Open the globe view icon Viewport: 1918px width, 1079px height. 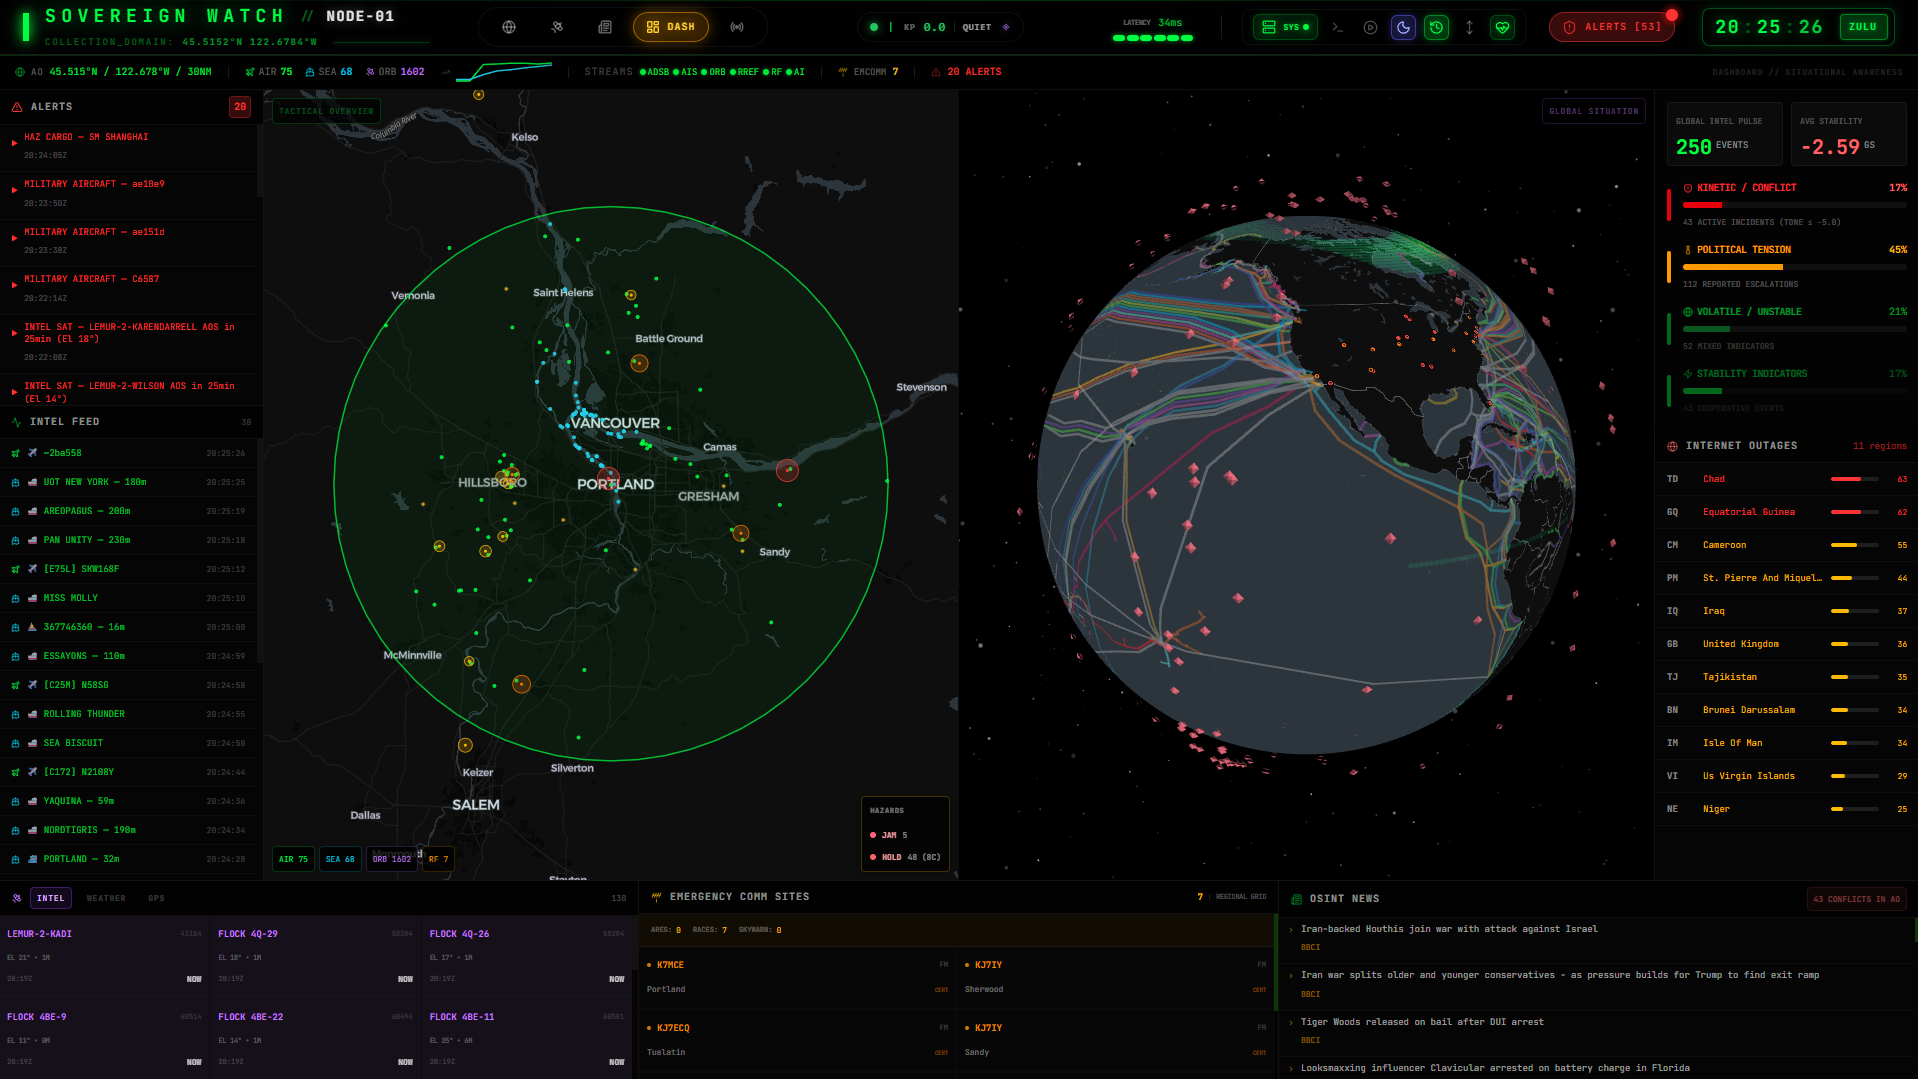pyautogui.click(x=509, y=27)
